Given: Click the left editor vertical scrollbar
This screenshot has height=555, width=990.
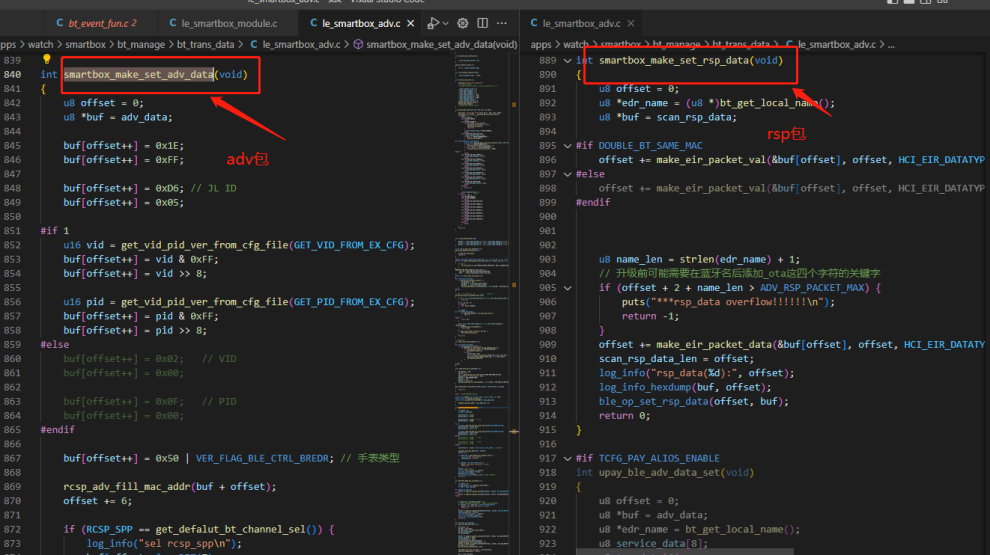Looking at the screenshot, I should tap(514, 303).
